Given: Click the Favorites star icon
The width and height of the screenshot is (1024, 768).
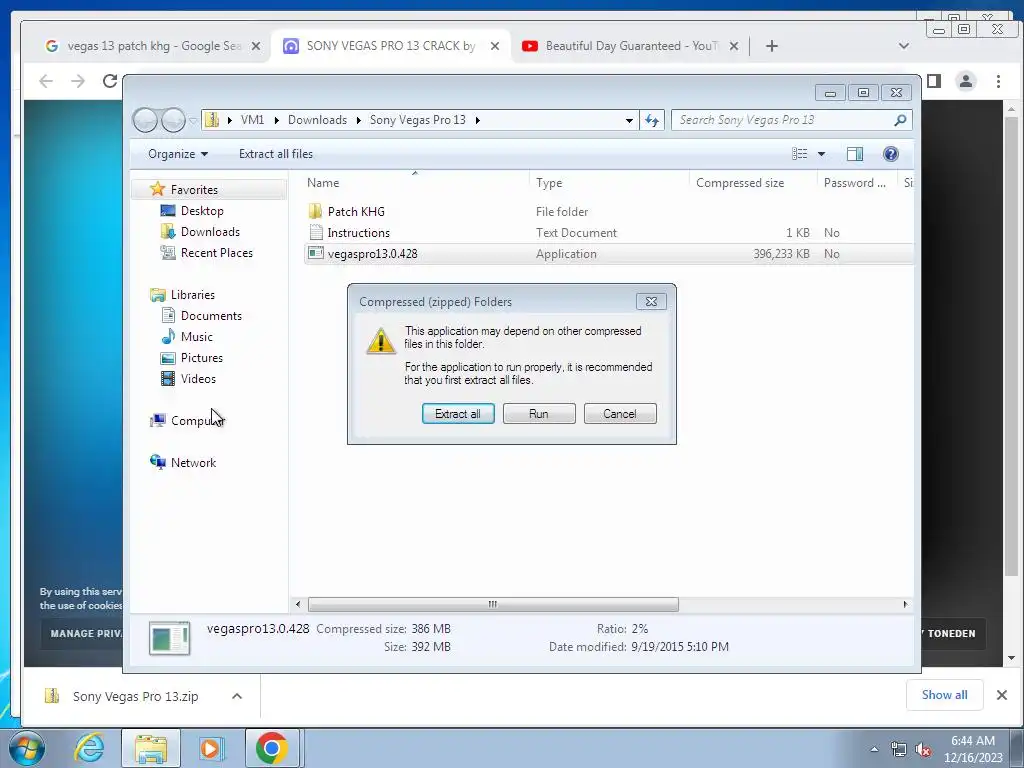Looking at the screenshot, I should point(157,189).
